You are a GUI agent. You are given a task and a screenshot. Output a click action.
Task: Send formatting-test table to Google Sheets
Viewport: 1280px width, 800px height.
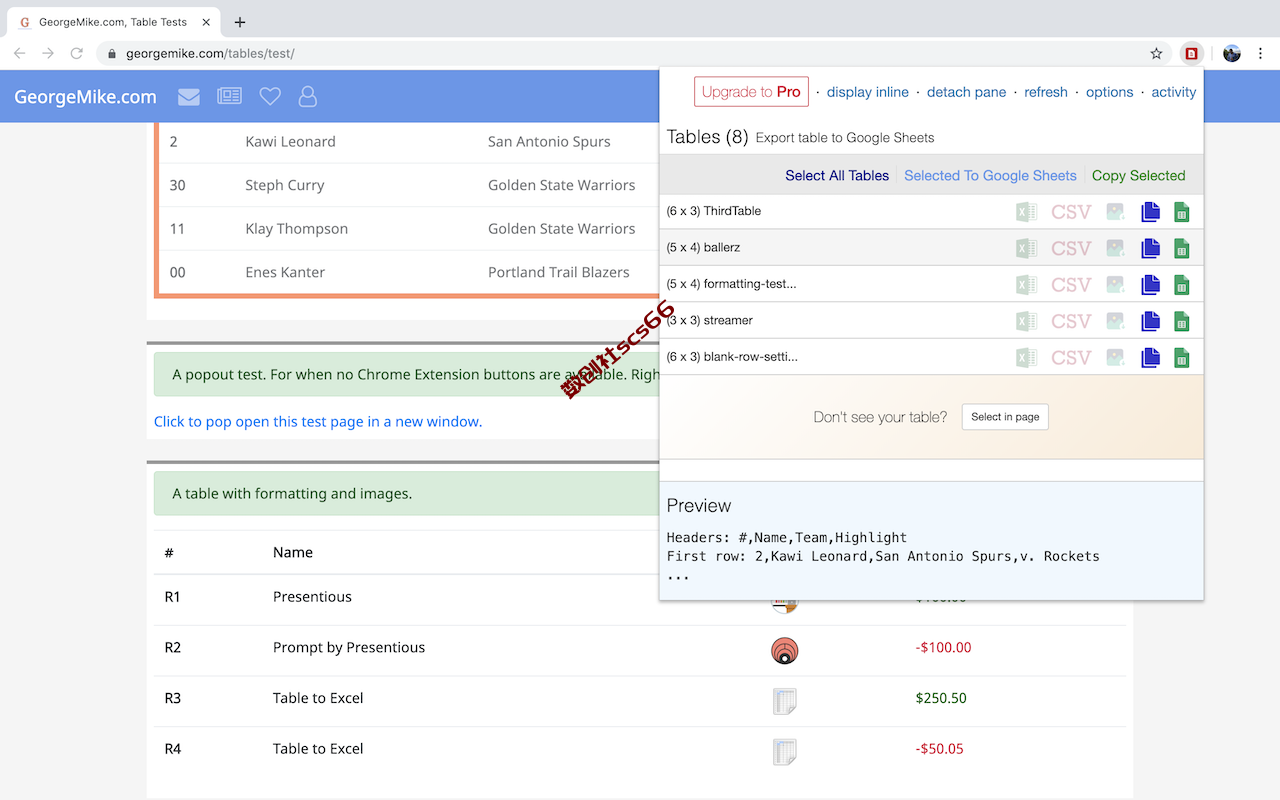[x=1181, y=285]
